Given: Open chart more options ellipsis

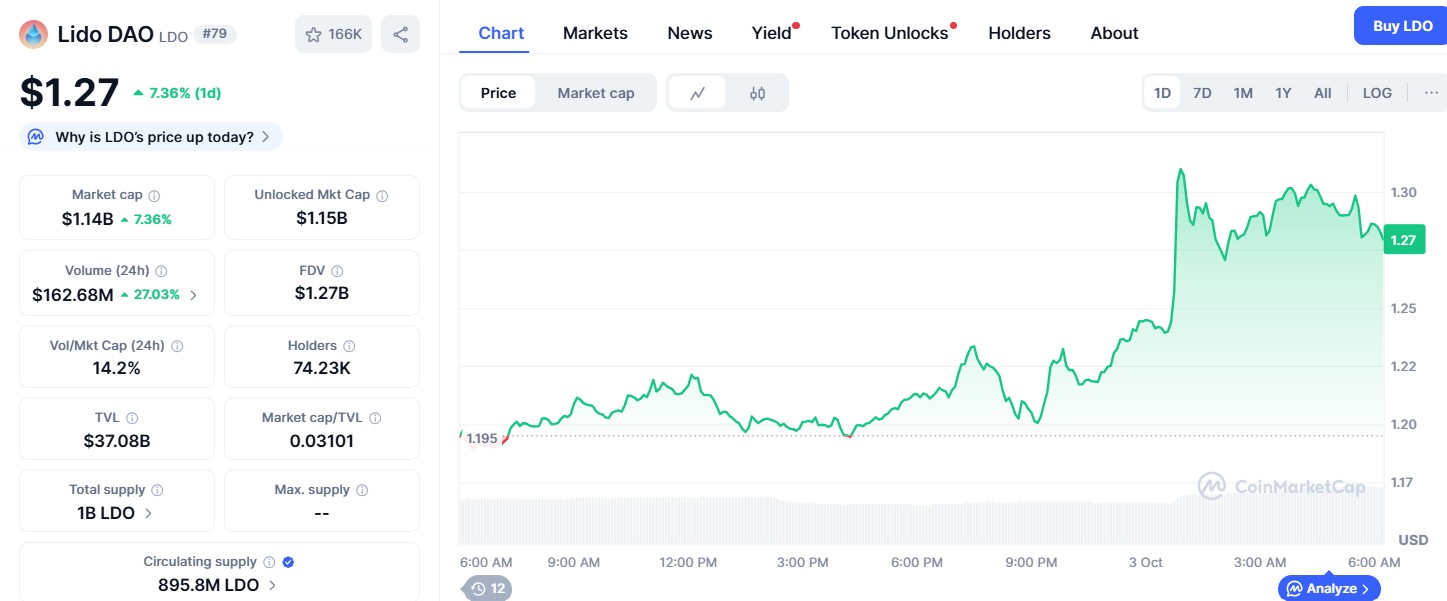Looking at the screenshot, I should pos(1431,93).
